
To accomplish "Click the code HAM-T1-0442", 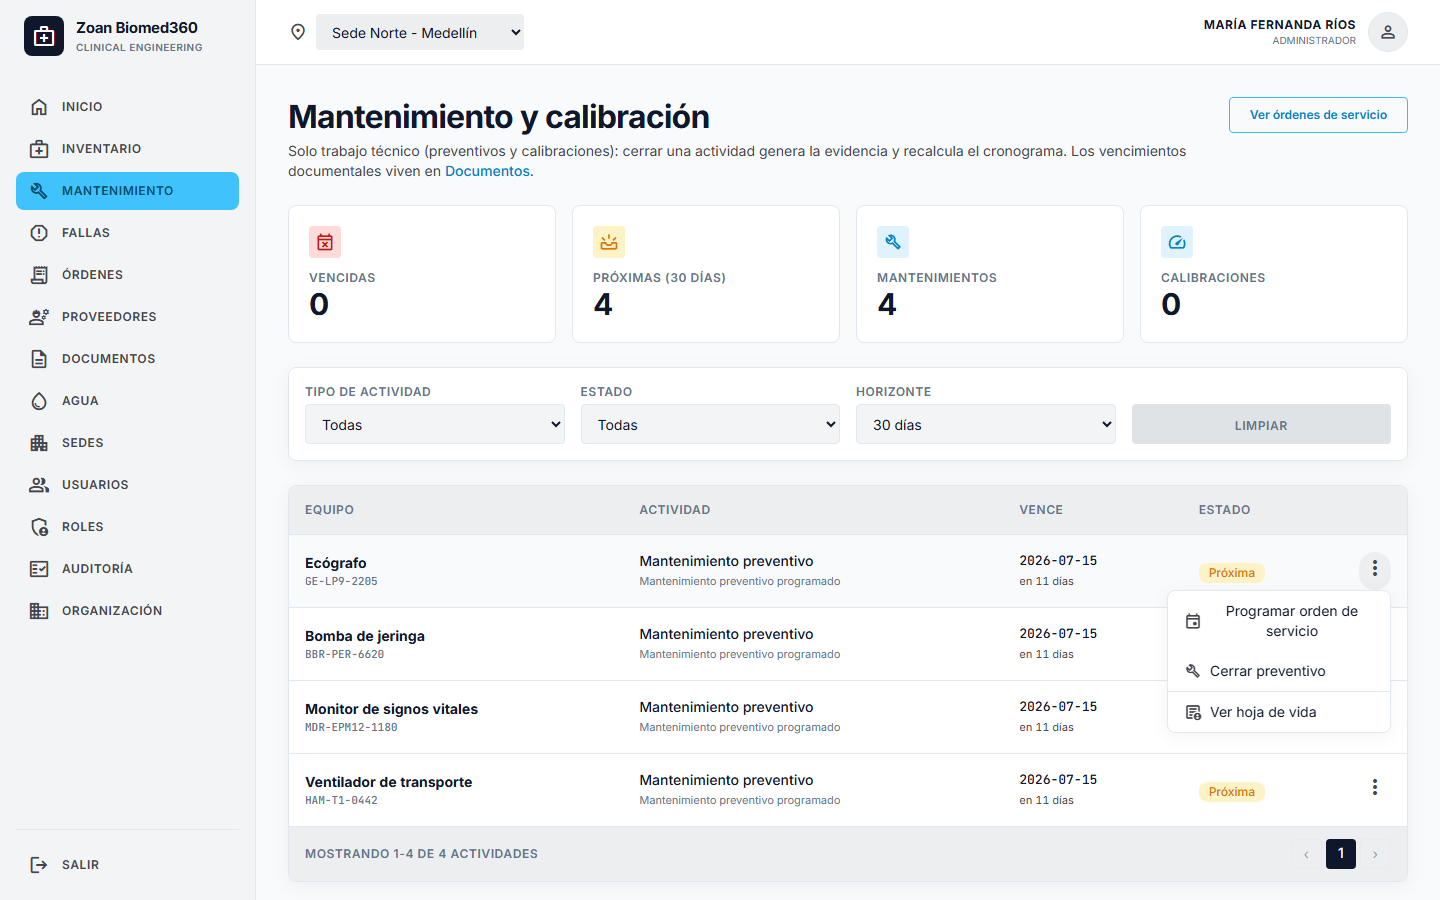I will (x=341, y=800).
